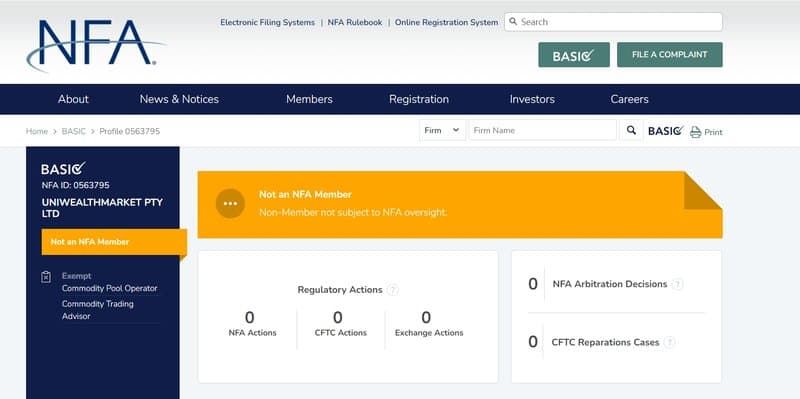Screen dimensions: 800x399
Task: Click Non-Member not subject to NFA oversight text
Action: click(x=353, y=212)
